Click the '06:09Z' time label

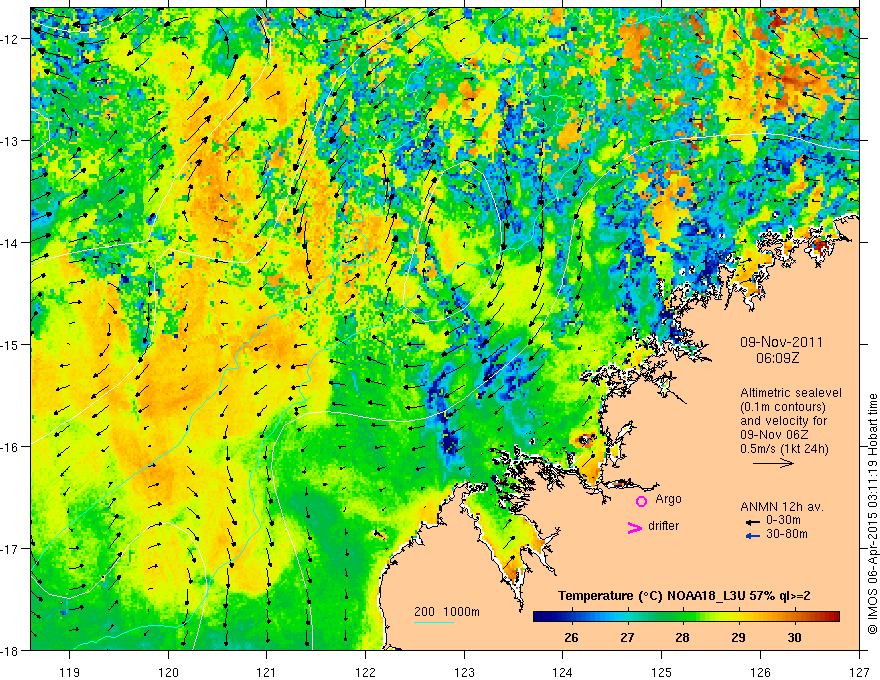click(x=777, y=358)
